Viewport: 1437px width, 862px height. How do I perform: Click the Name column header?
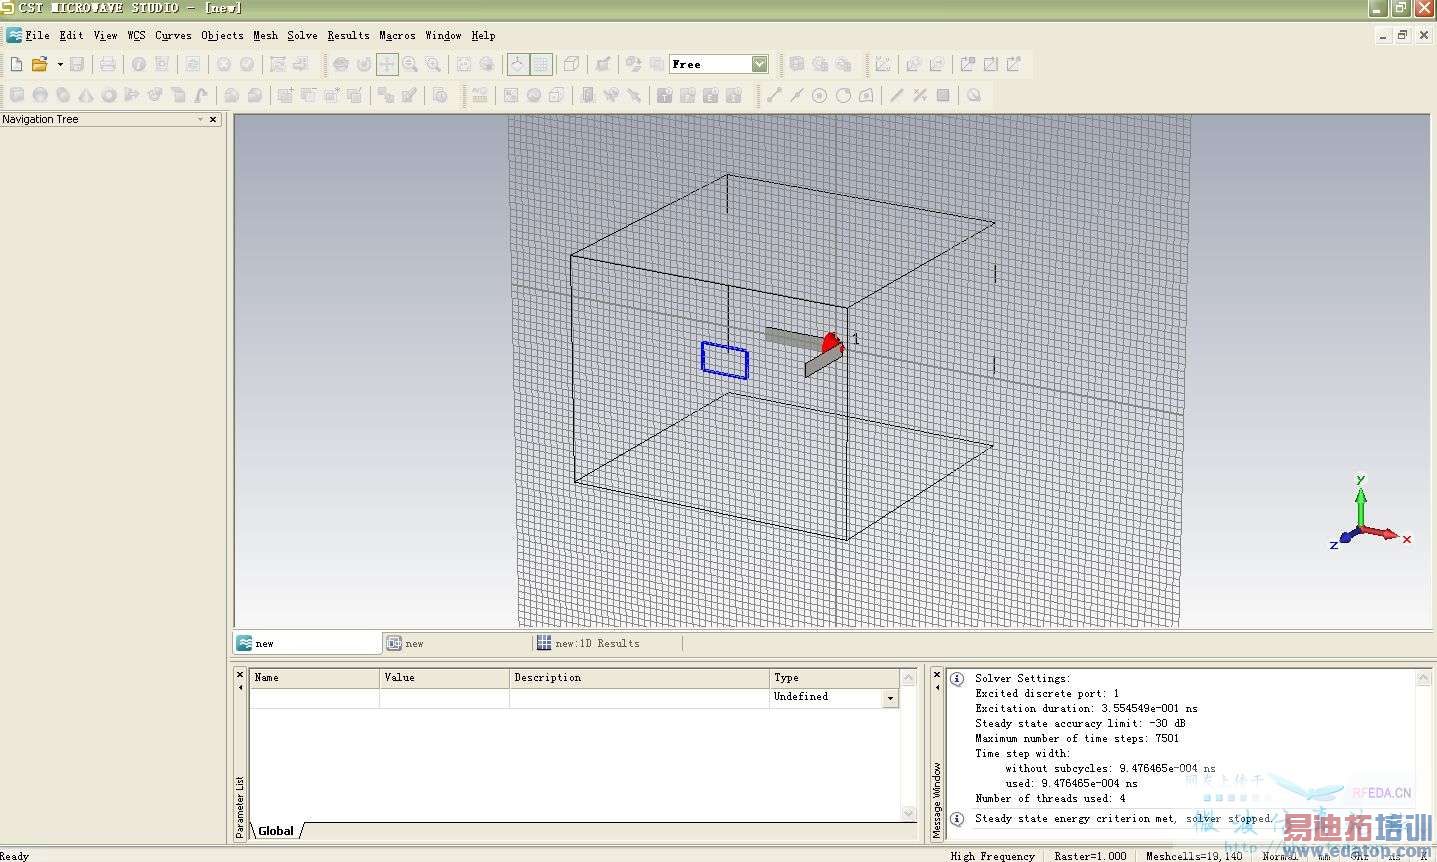click(314, 677)
